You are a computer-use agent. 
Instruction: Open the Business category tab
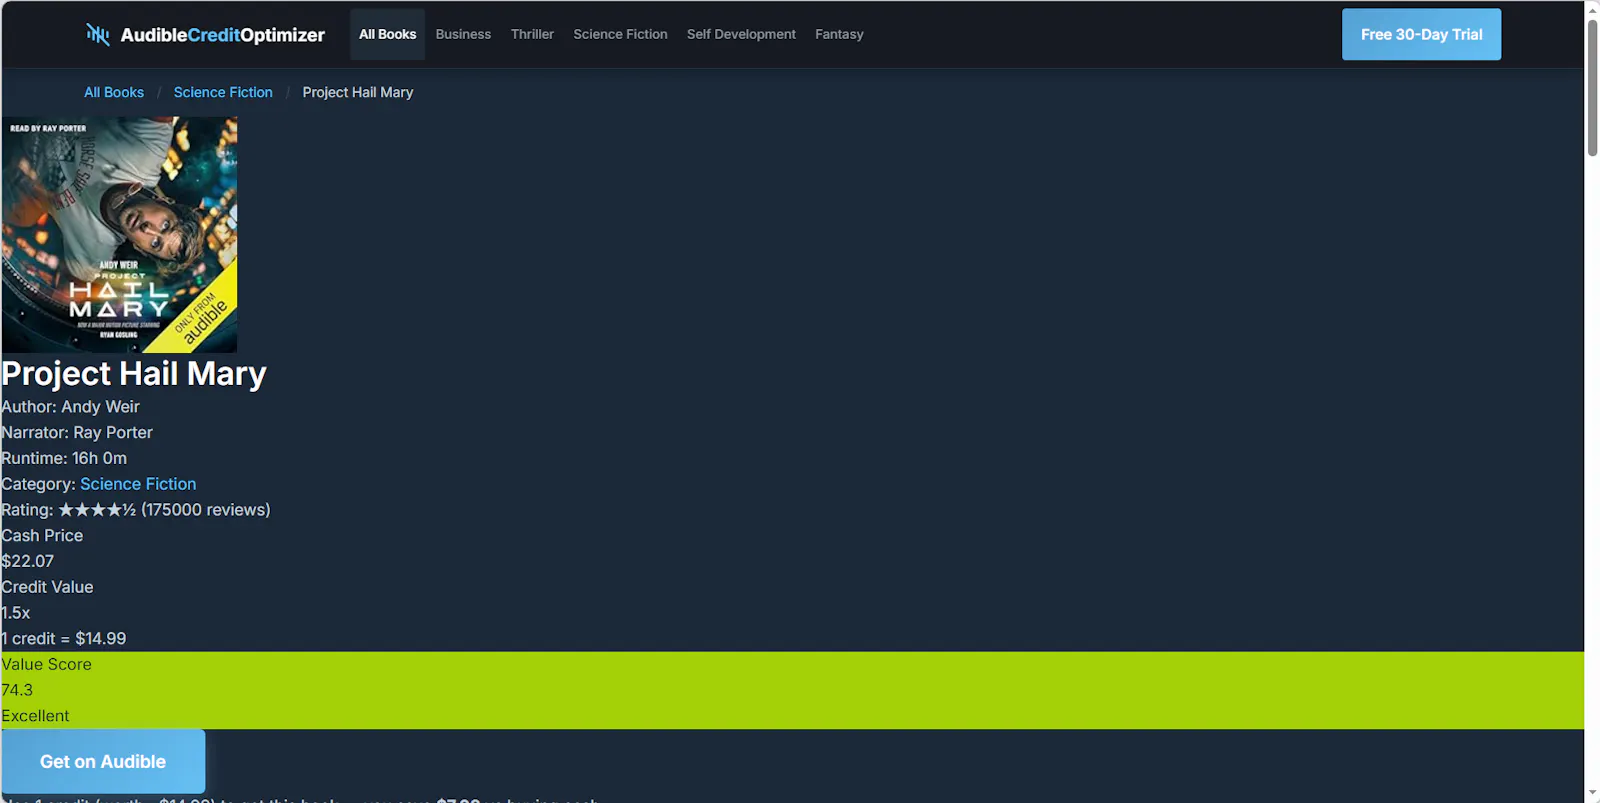click(463, 34)
